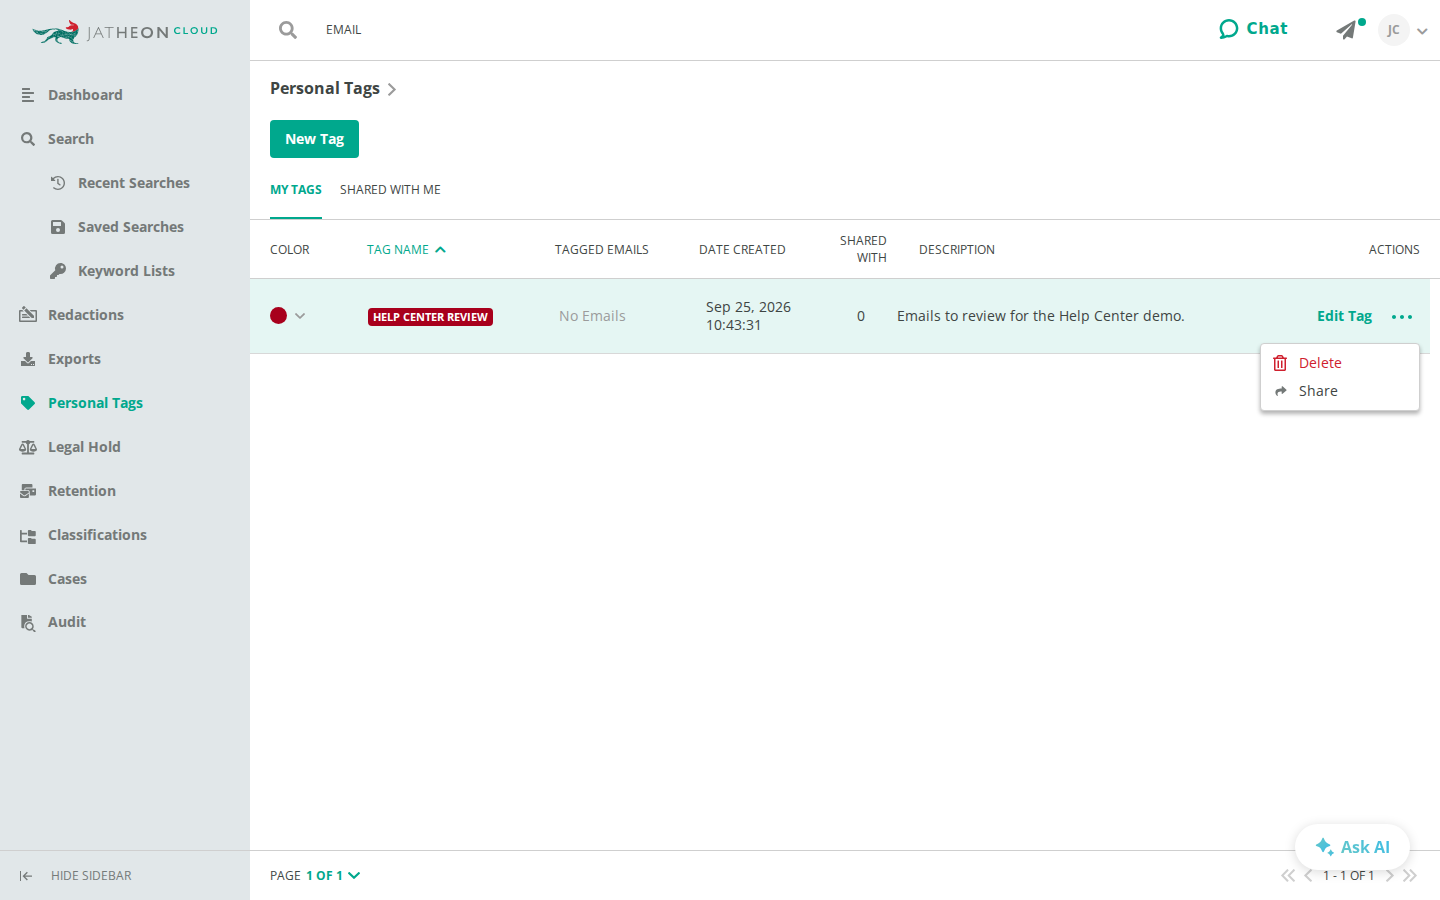Expand the tag color dropdown chevron
The width and height of the screenshot is (1440, 900).
click(x=300, y=316)
